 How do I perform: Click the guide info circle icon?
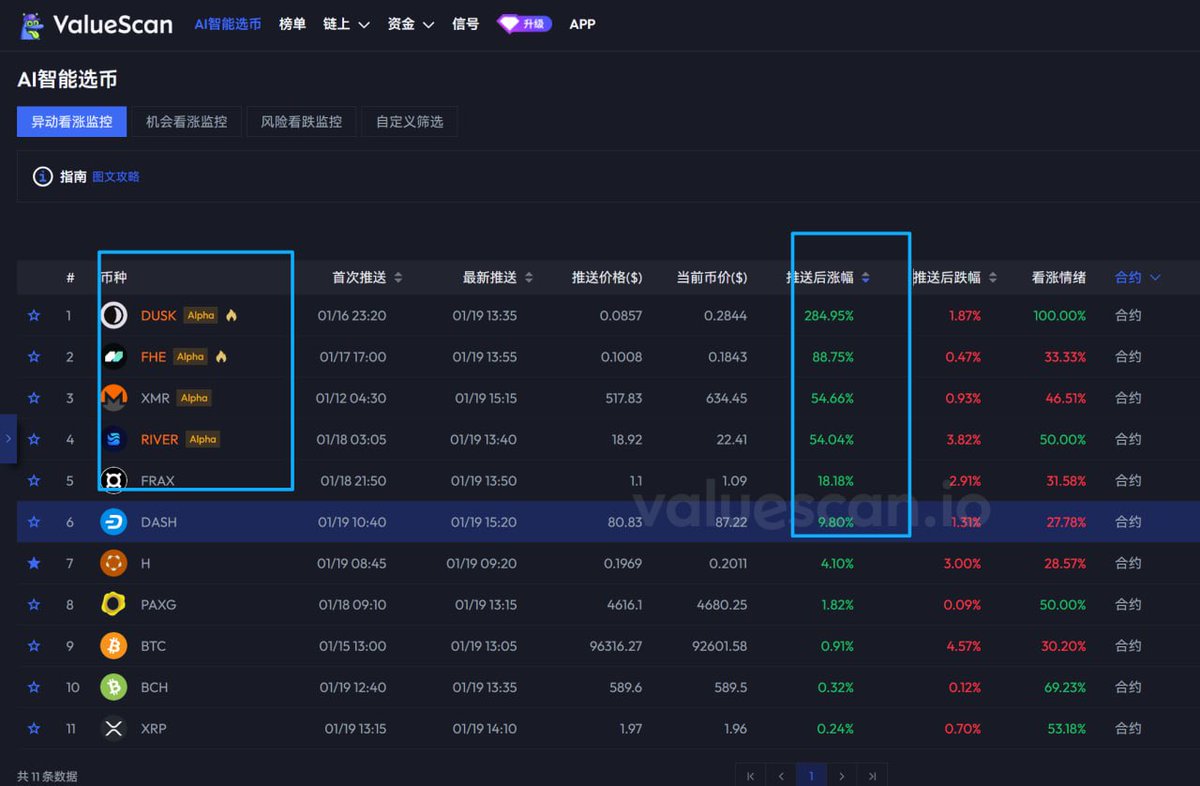(43, 177)
